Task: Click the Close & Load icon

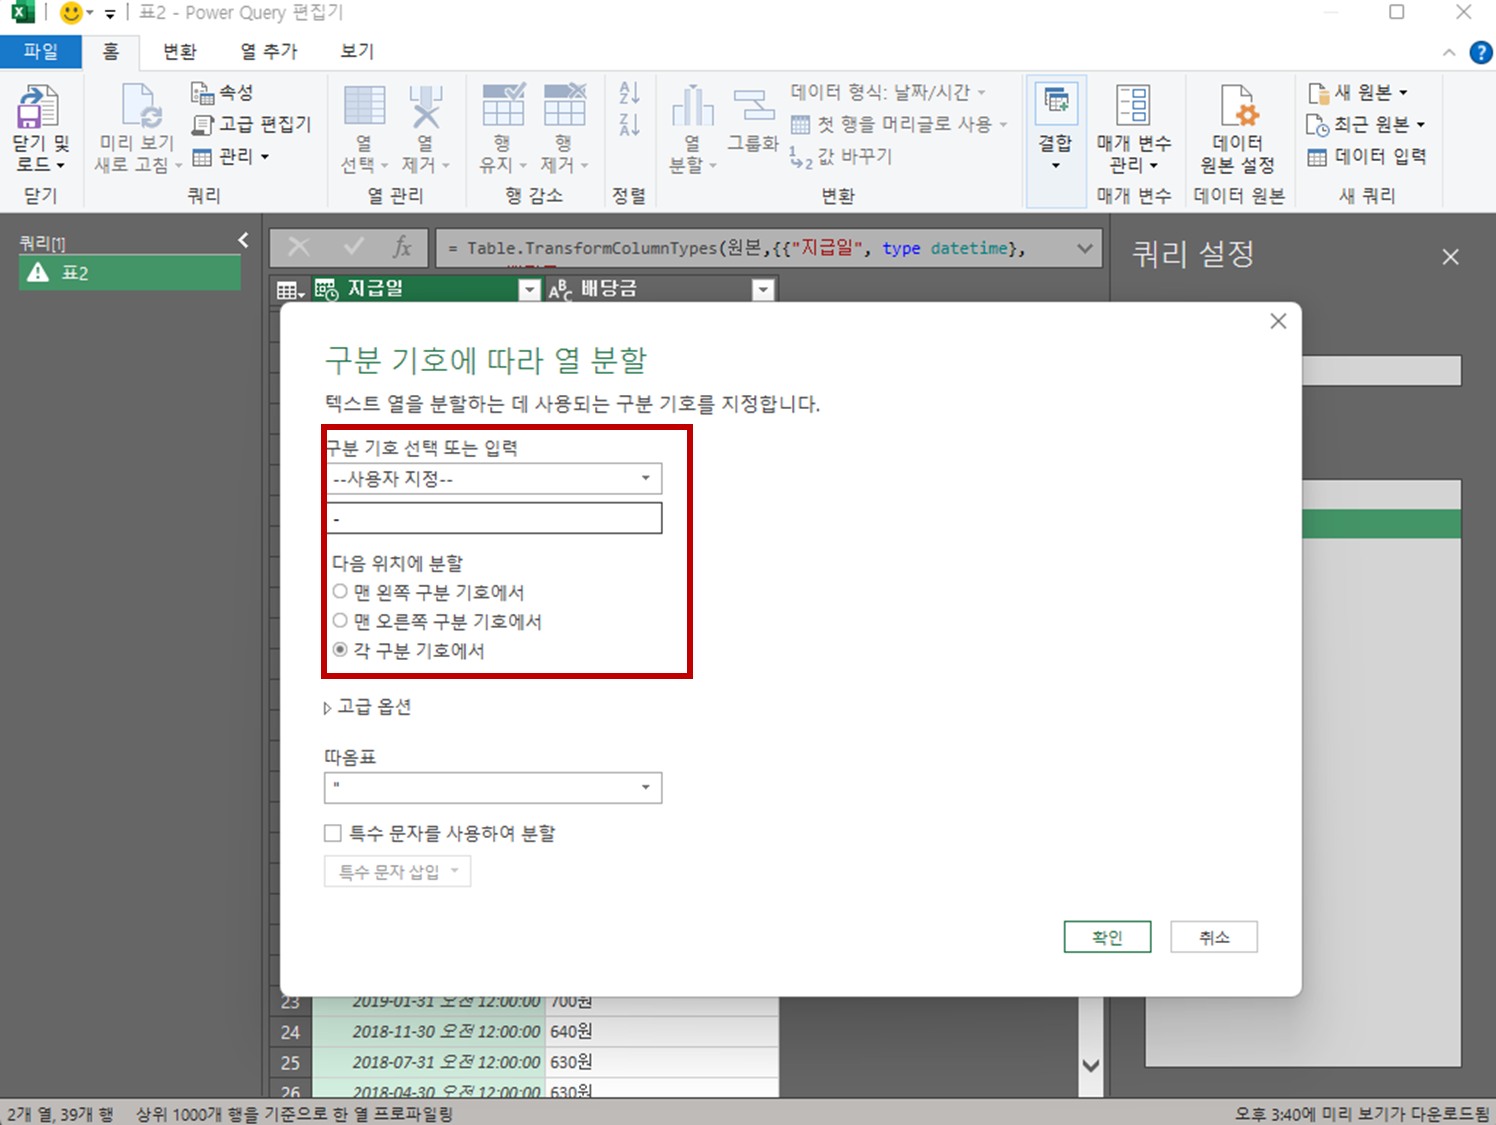Action: pos(39,125)
